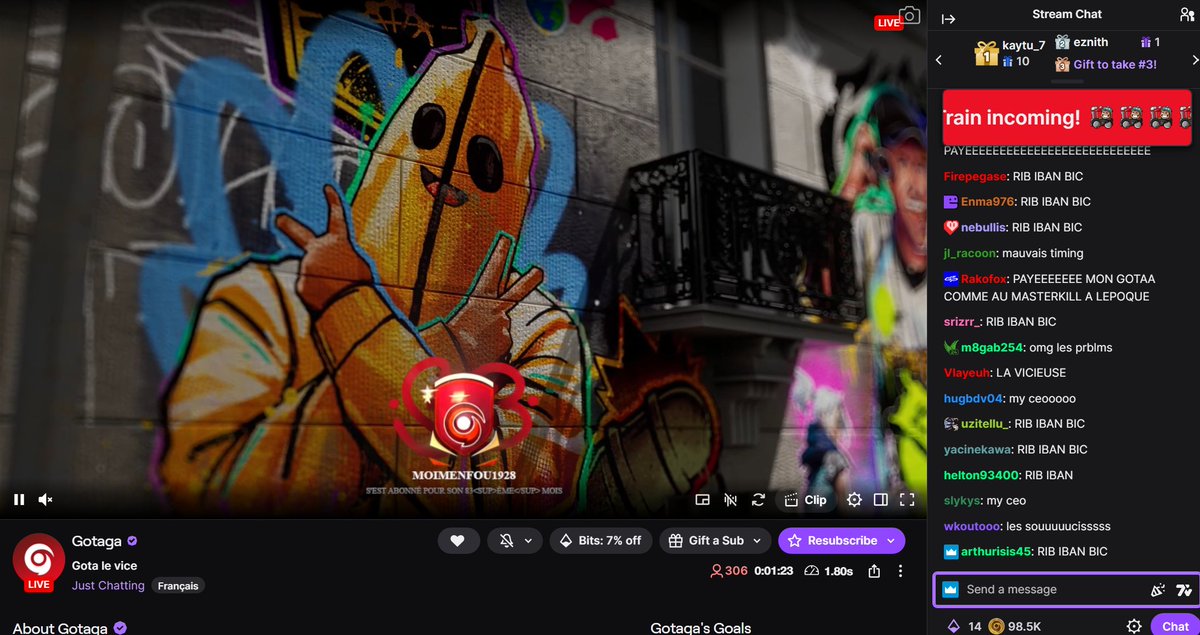
Task: Click the camera screenshot icon above video
Action: point(910,16)
